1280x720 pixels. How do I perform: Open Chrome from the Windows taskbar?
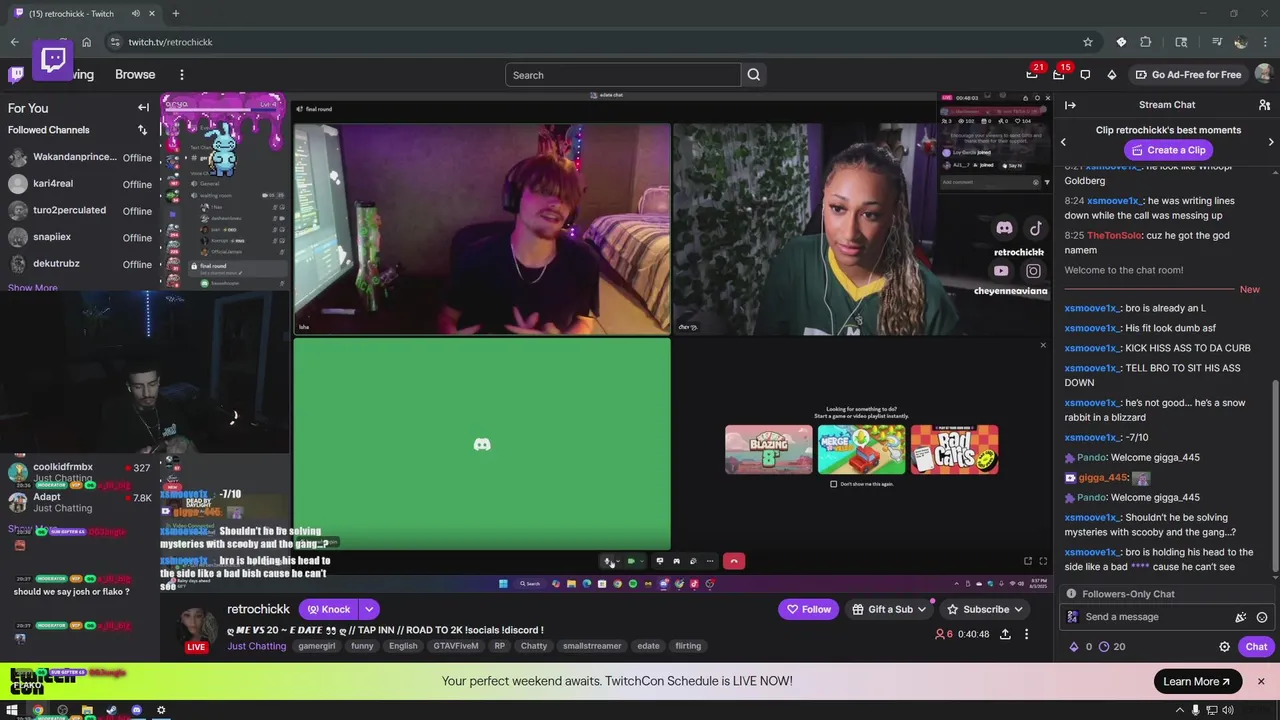[37, 711]
